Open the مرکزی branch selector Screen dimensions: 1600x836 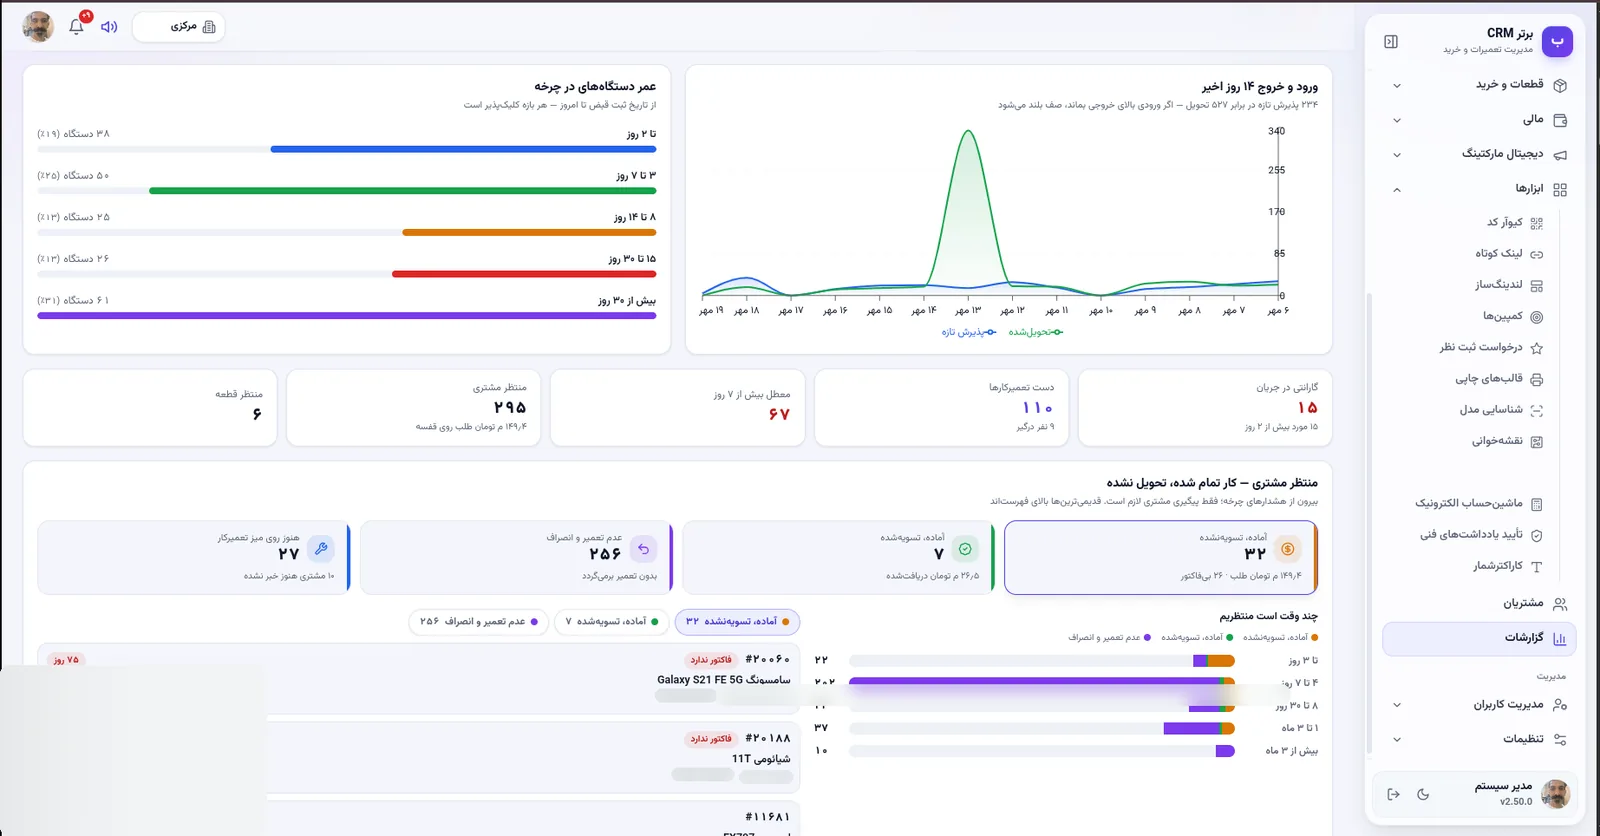click(x=178, y=27)
